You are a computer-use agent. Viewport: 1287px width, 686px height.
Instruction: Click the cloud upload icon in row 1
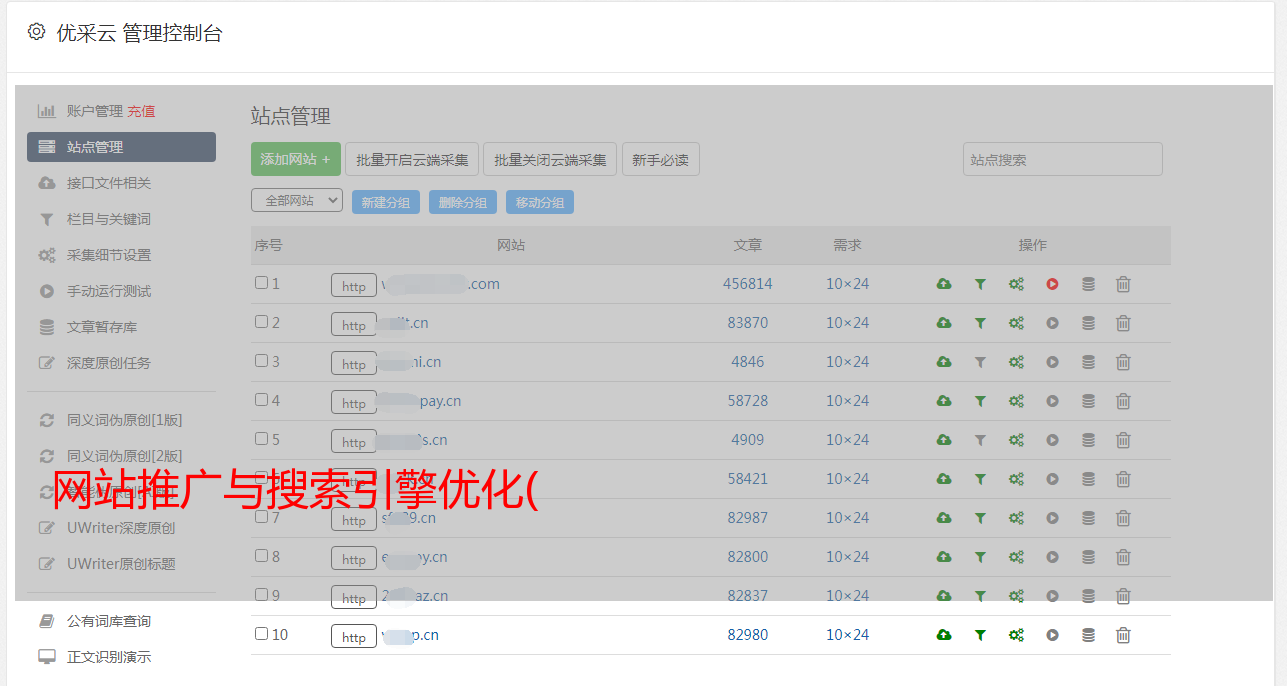pos(943,284)
